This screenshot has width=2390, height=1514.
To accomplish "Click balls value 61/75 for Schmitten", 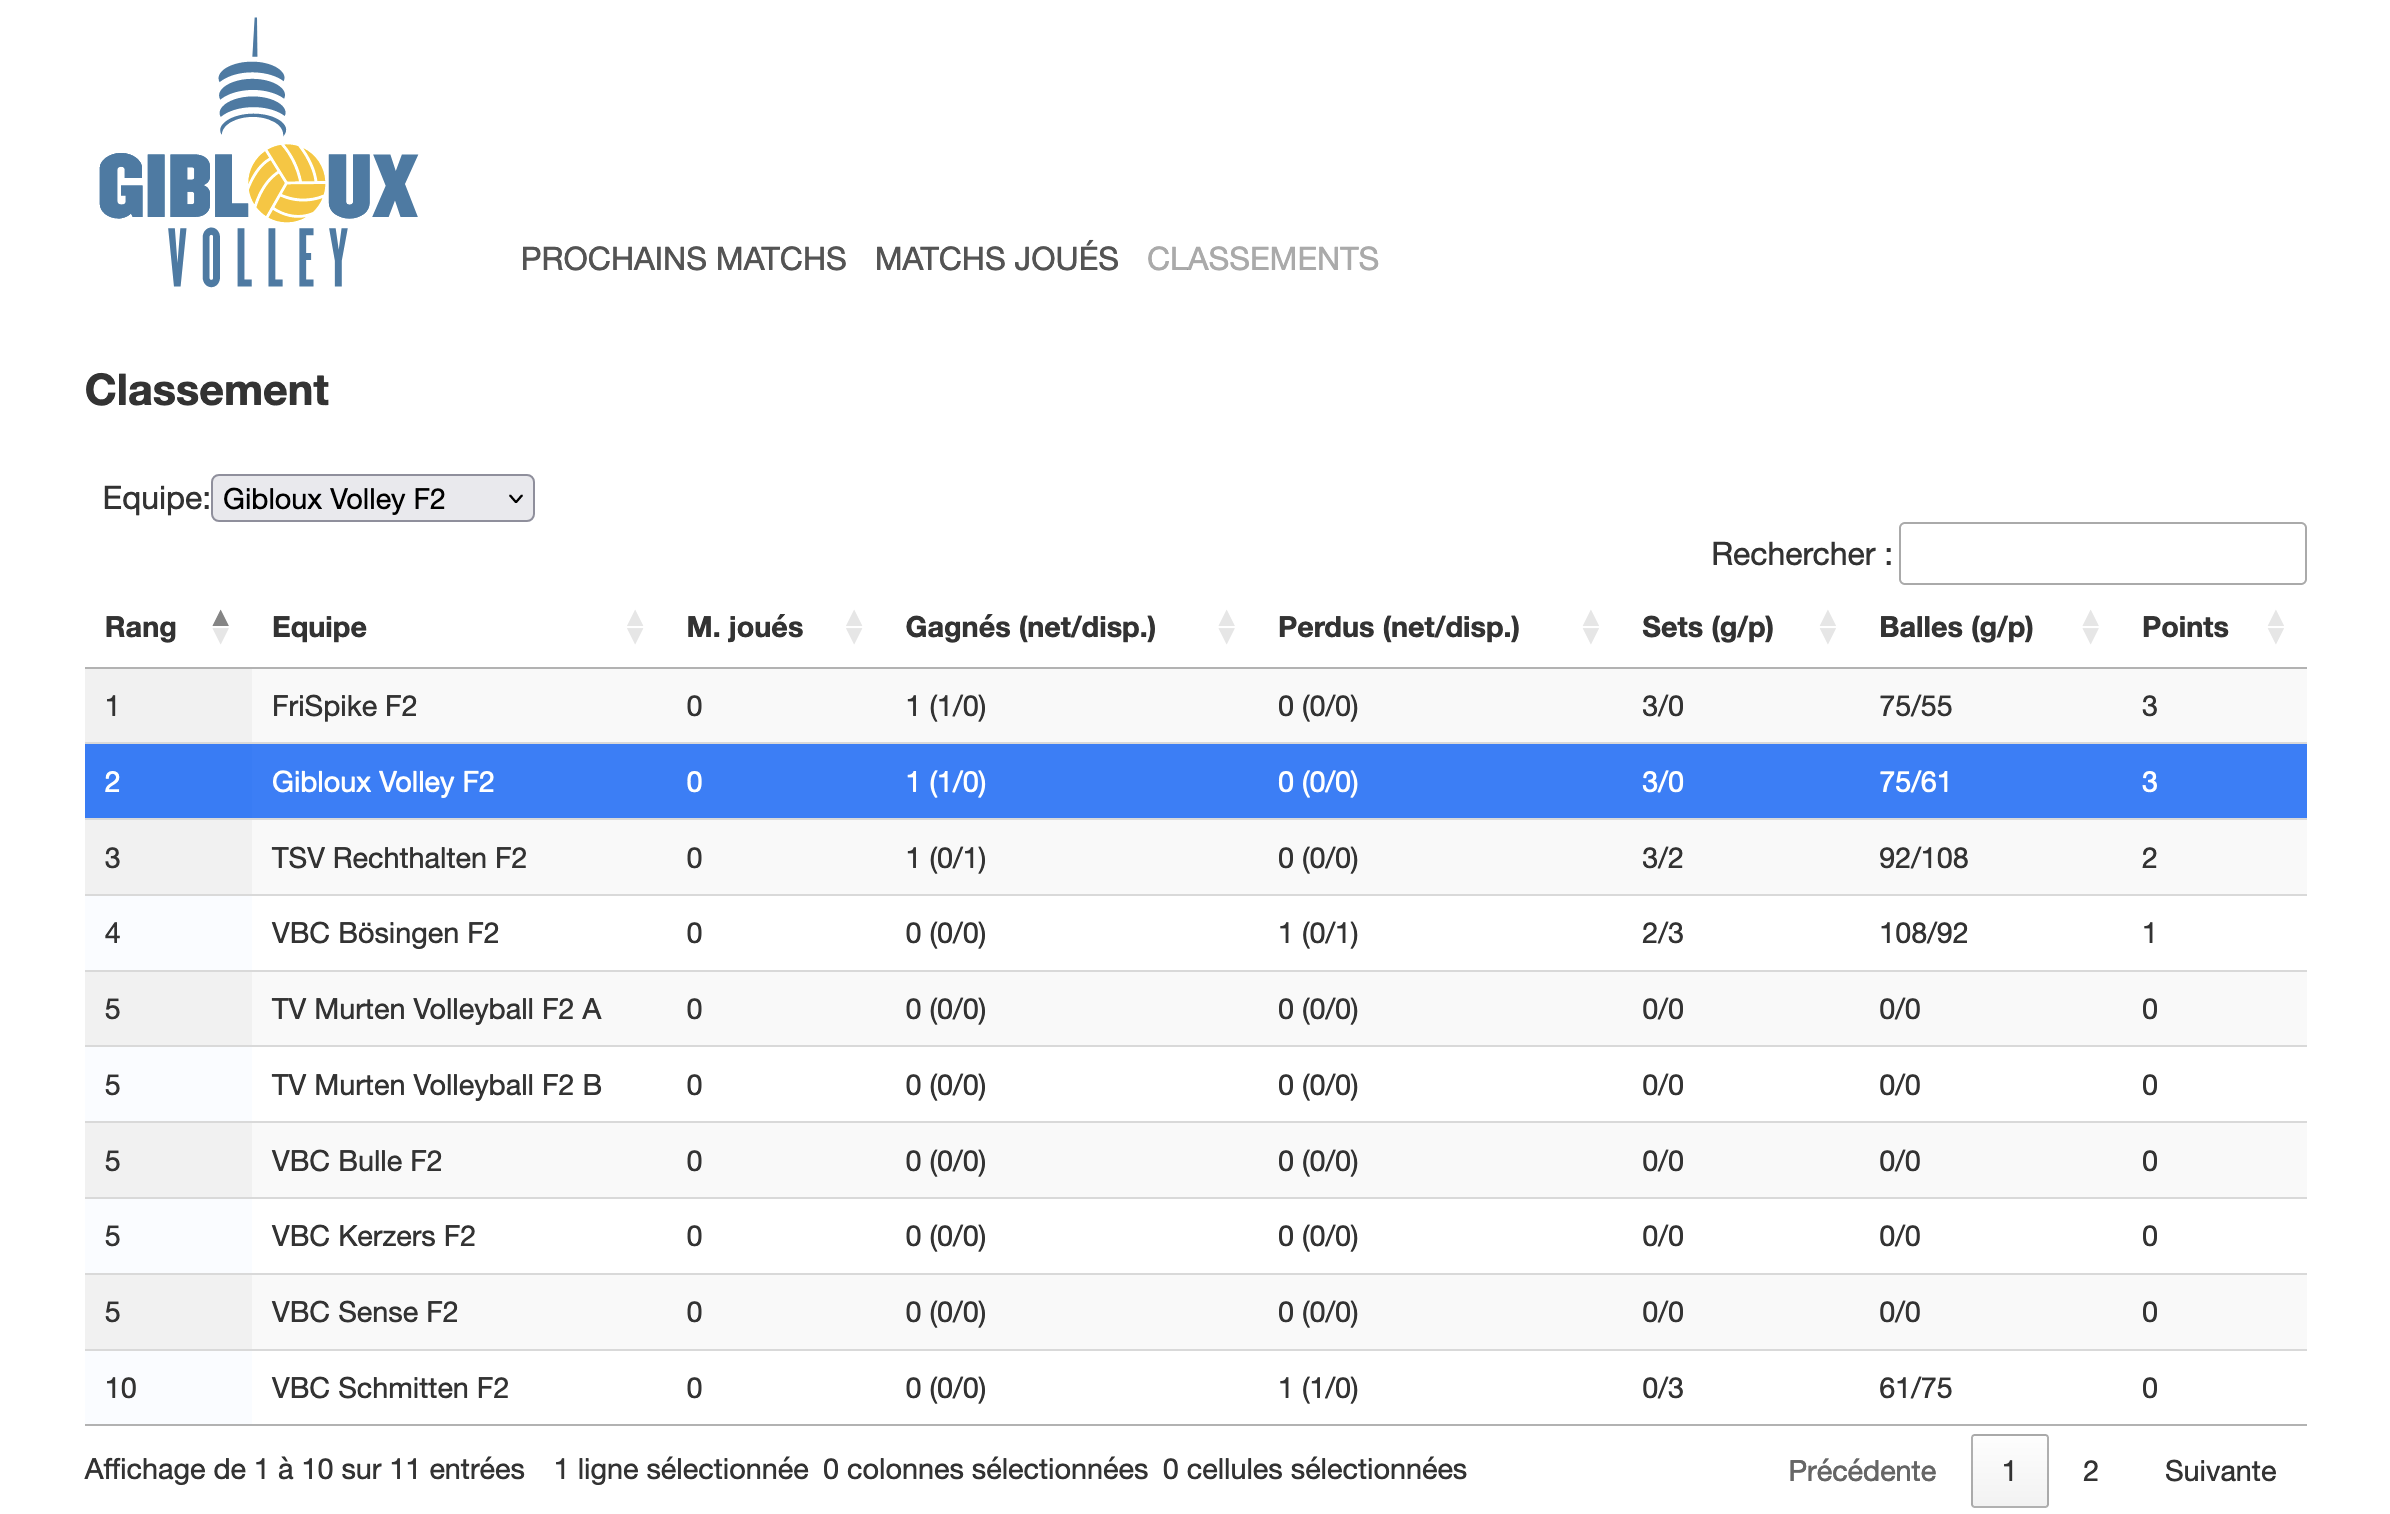I will tap(1915, 1388).
